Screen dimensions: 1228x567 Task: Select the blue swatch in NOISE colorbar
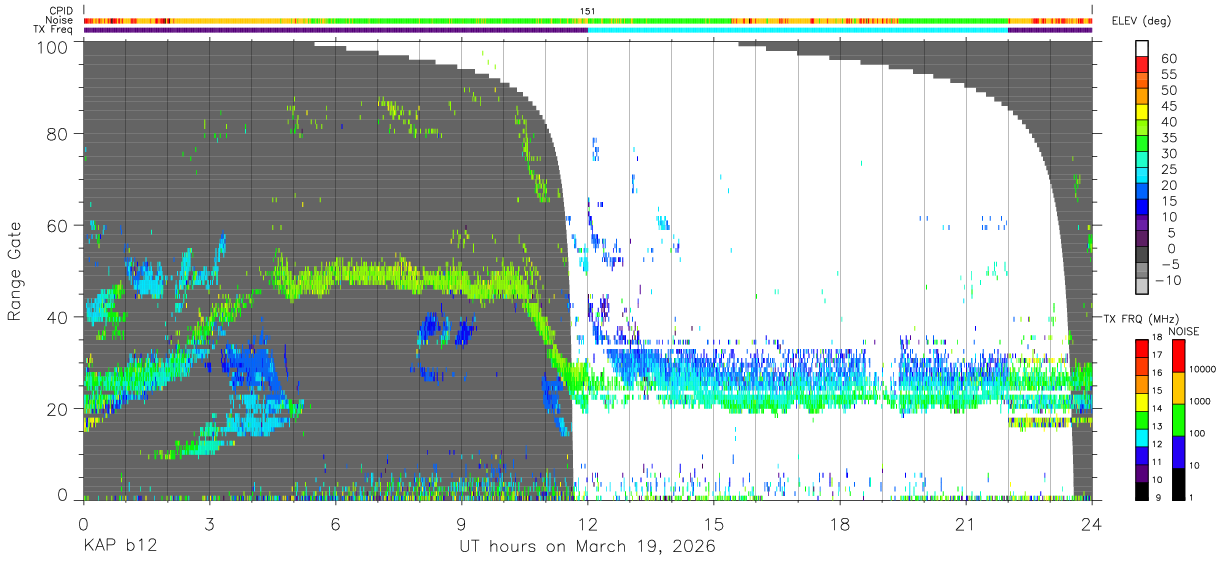[x=1177, y=451]
